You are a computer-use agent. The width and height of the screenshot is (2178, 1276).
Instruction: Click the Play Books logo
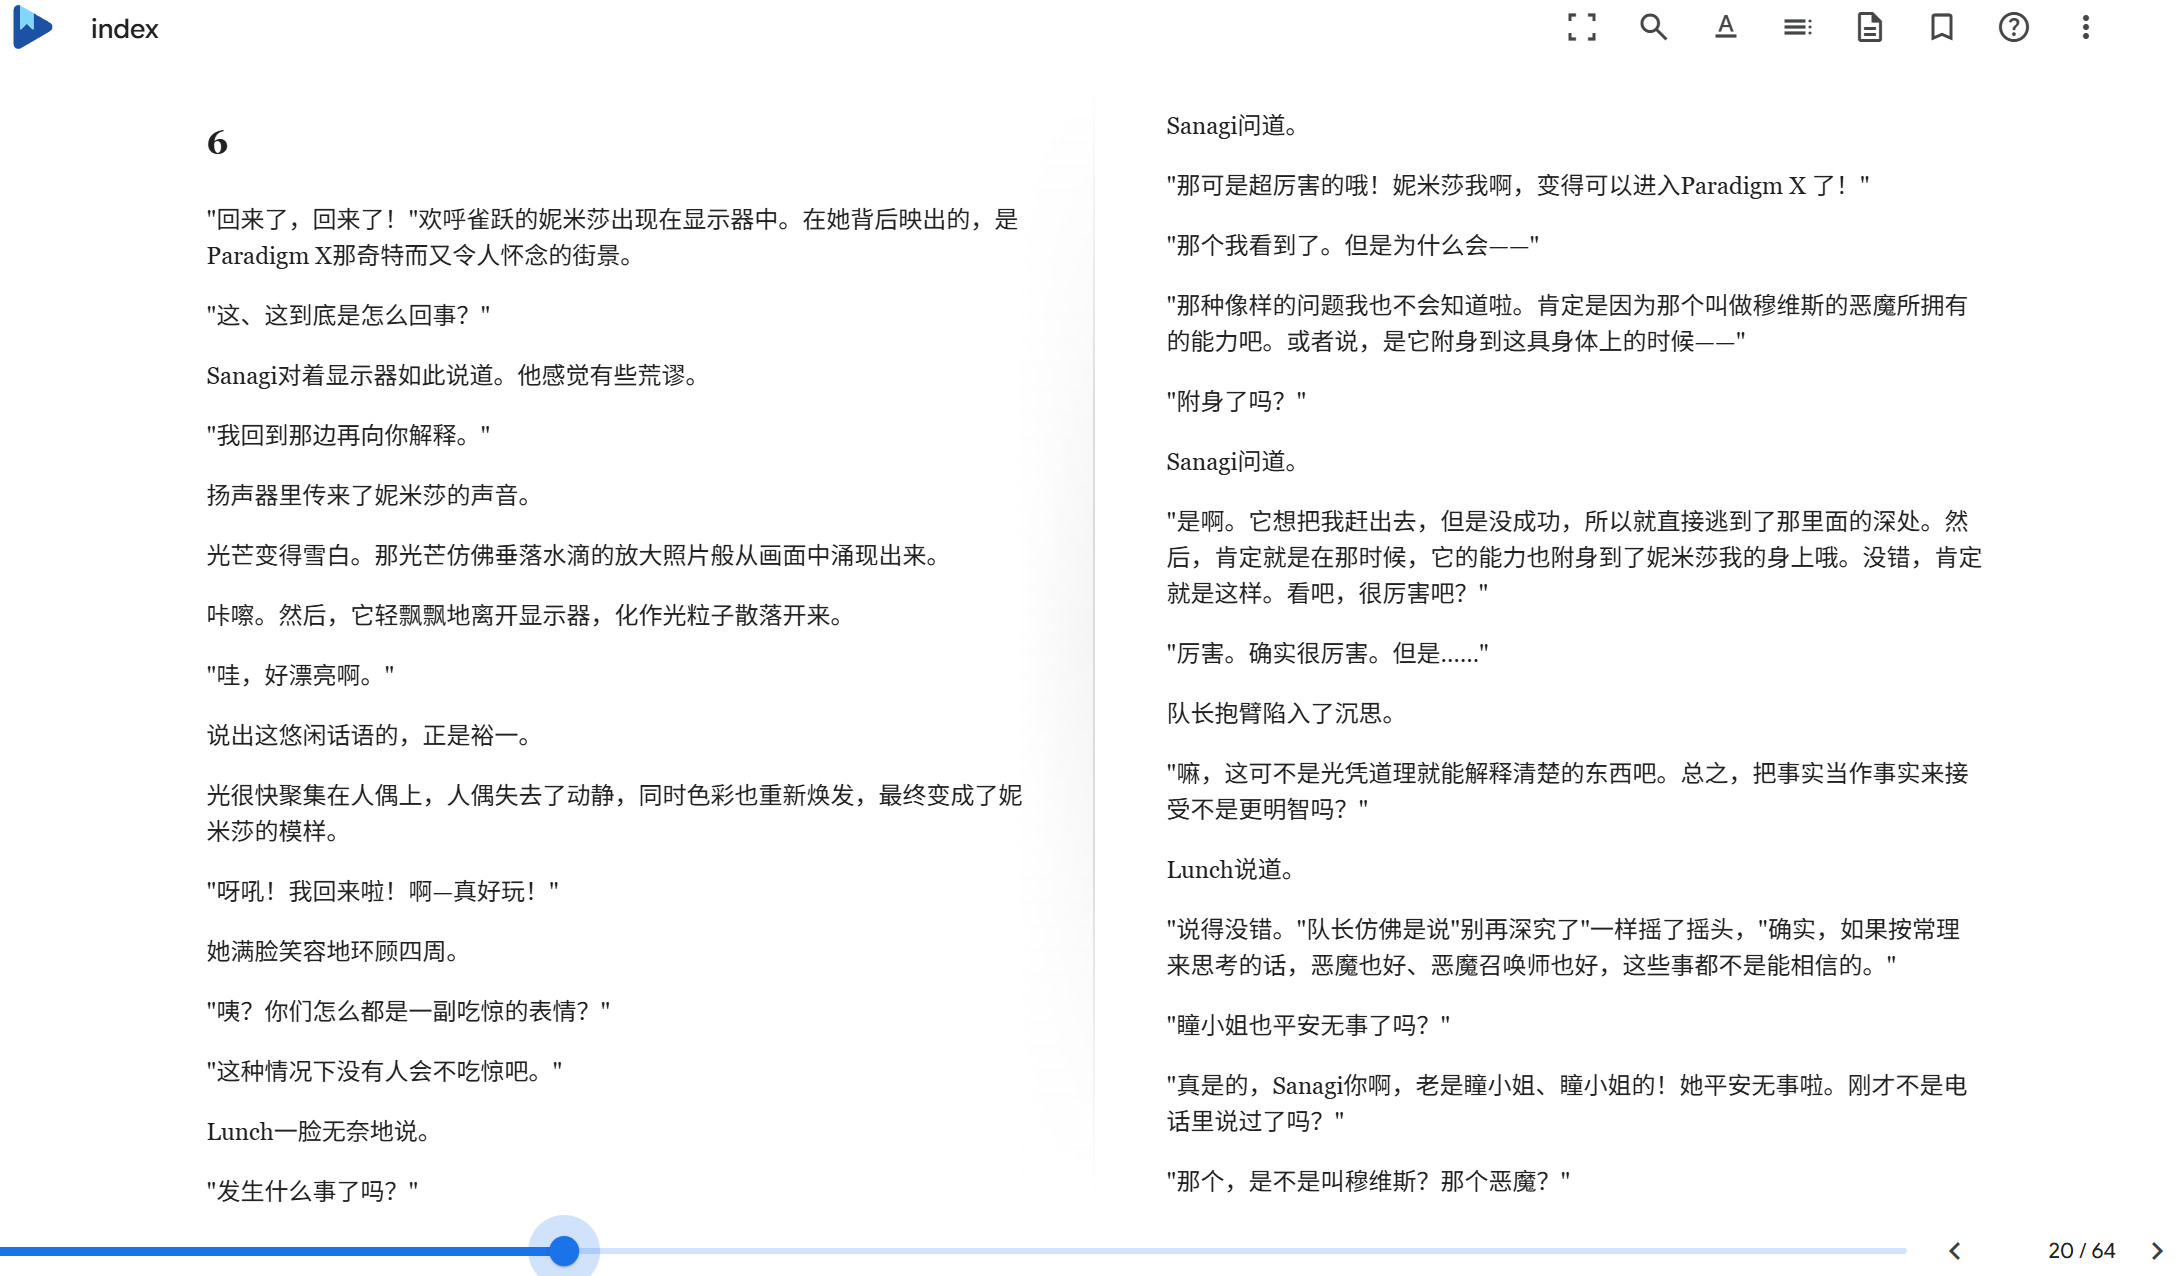pos(32,27)
